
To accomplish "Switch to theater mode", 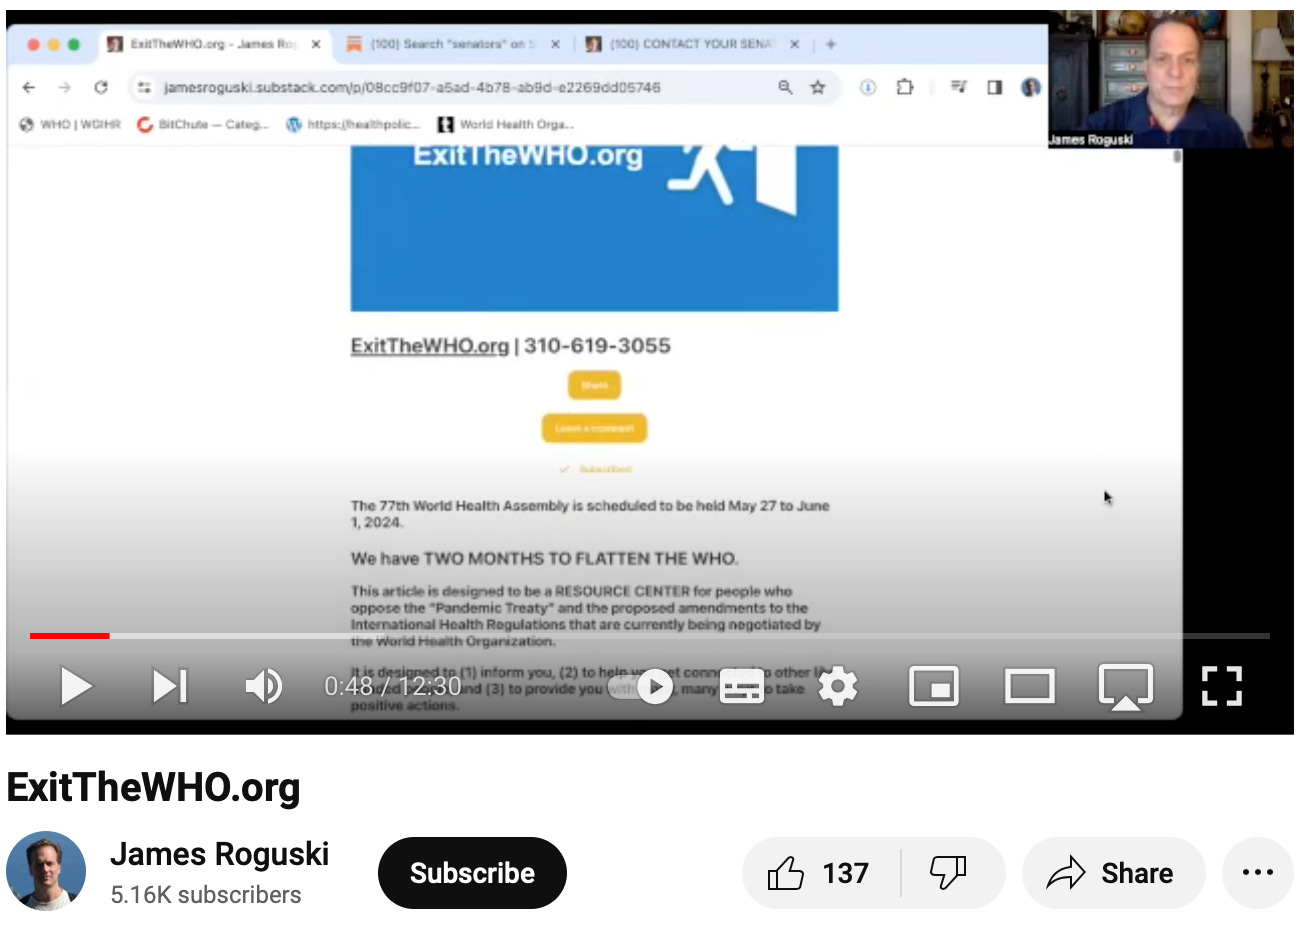I will pyautogui.click(x=1030, y=686).
